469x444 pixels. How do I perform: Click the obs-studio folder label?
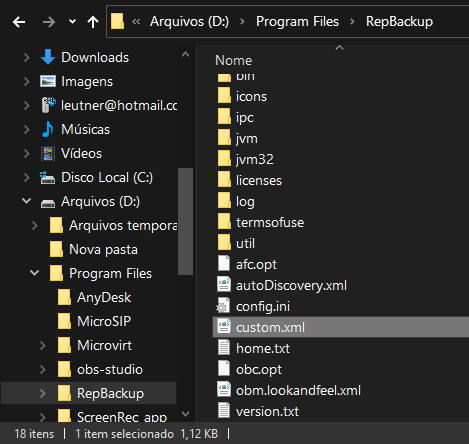coord(110,369)
